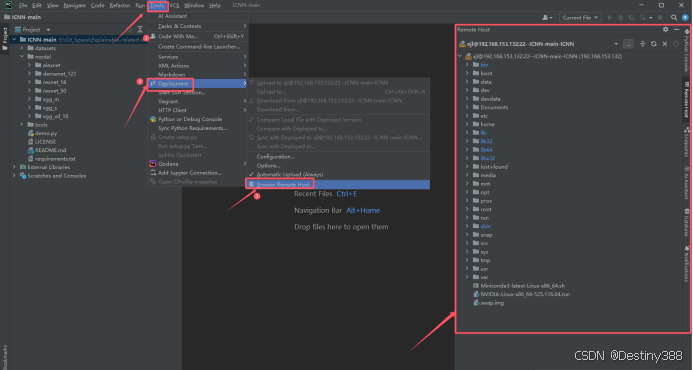Click ICNN-main breadcrumb in navigation bar
Viewport: 693px width, 370px height.
pyautogui.click(x=26, y=17)
